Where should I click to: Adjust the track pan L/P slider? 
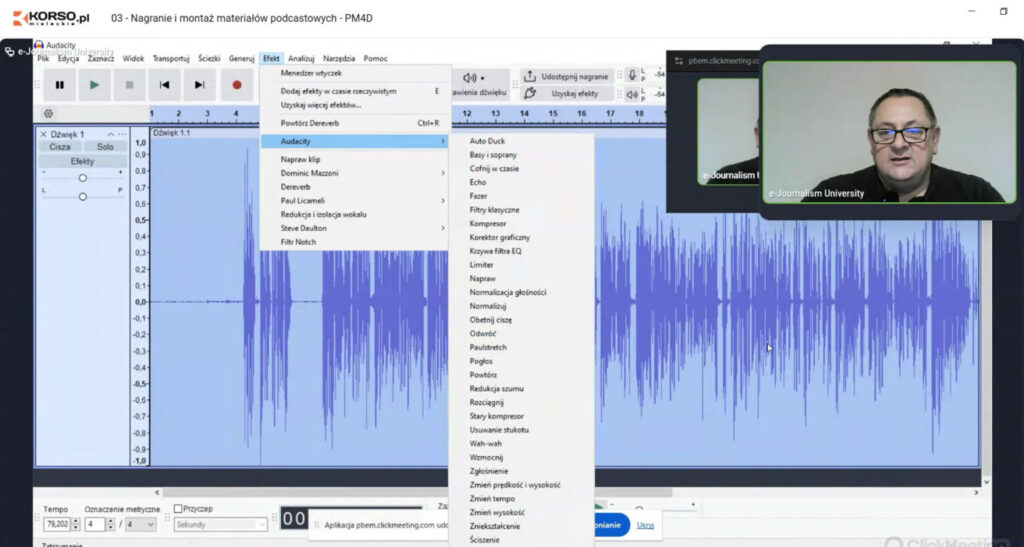coord(83,196)
